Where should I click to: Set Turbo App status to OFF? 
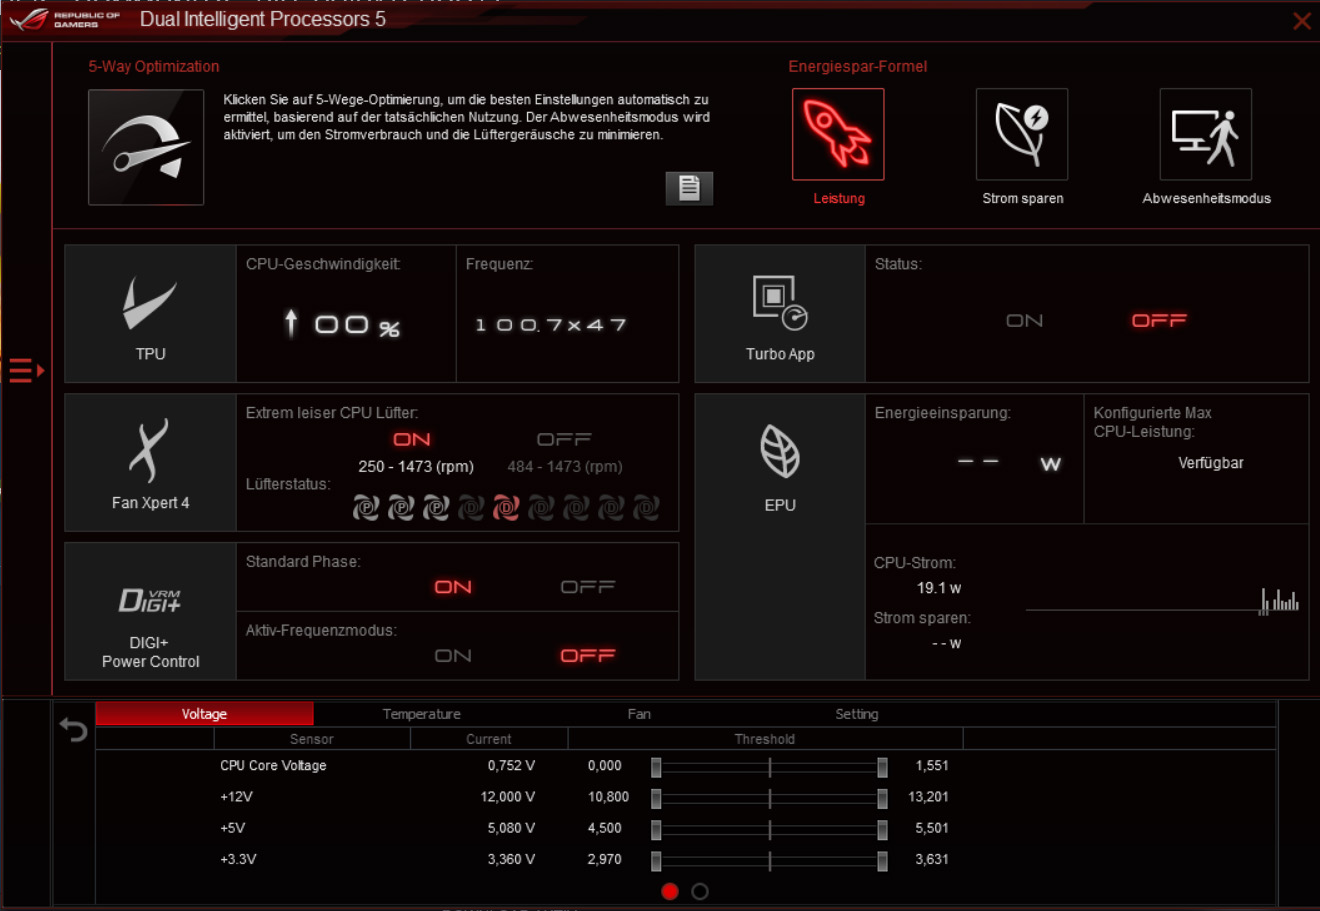click(1159, 320)
